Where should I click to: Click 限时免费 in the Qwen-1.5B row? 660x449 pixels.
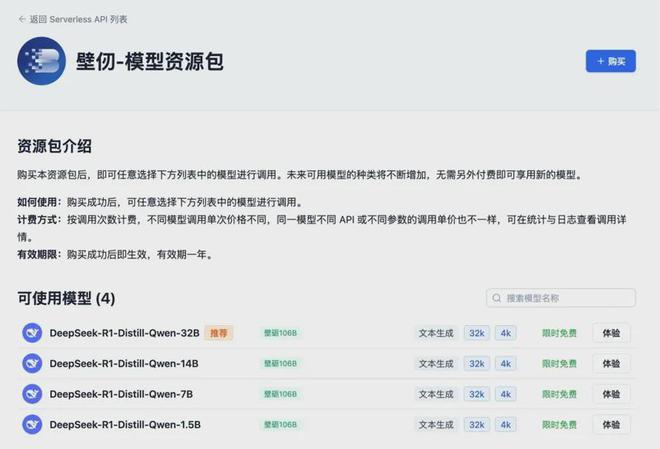[559, 425]
